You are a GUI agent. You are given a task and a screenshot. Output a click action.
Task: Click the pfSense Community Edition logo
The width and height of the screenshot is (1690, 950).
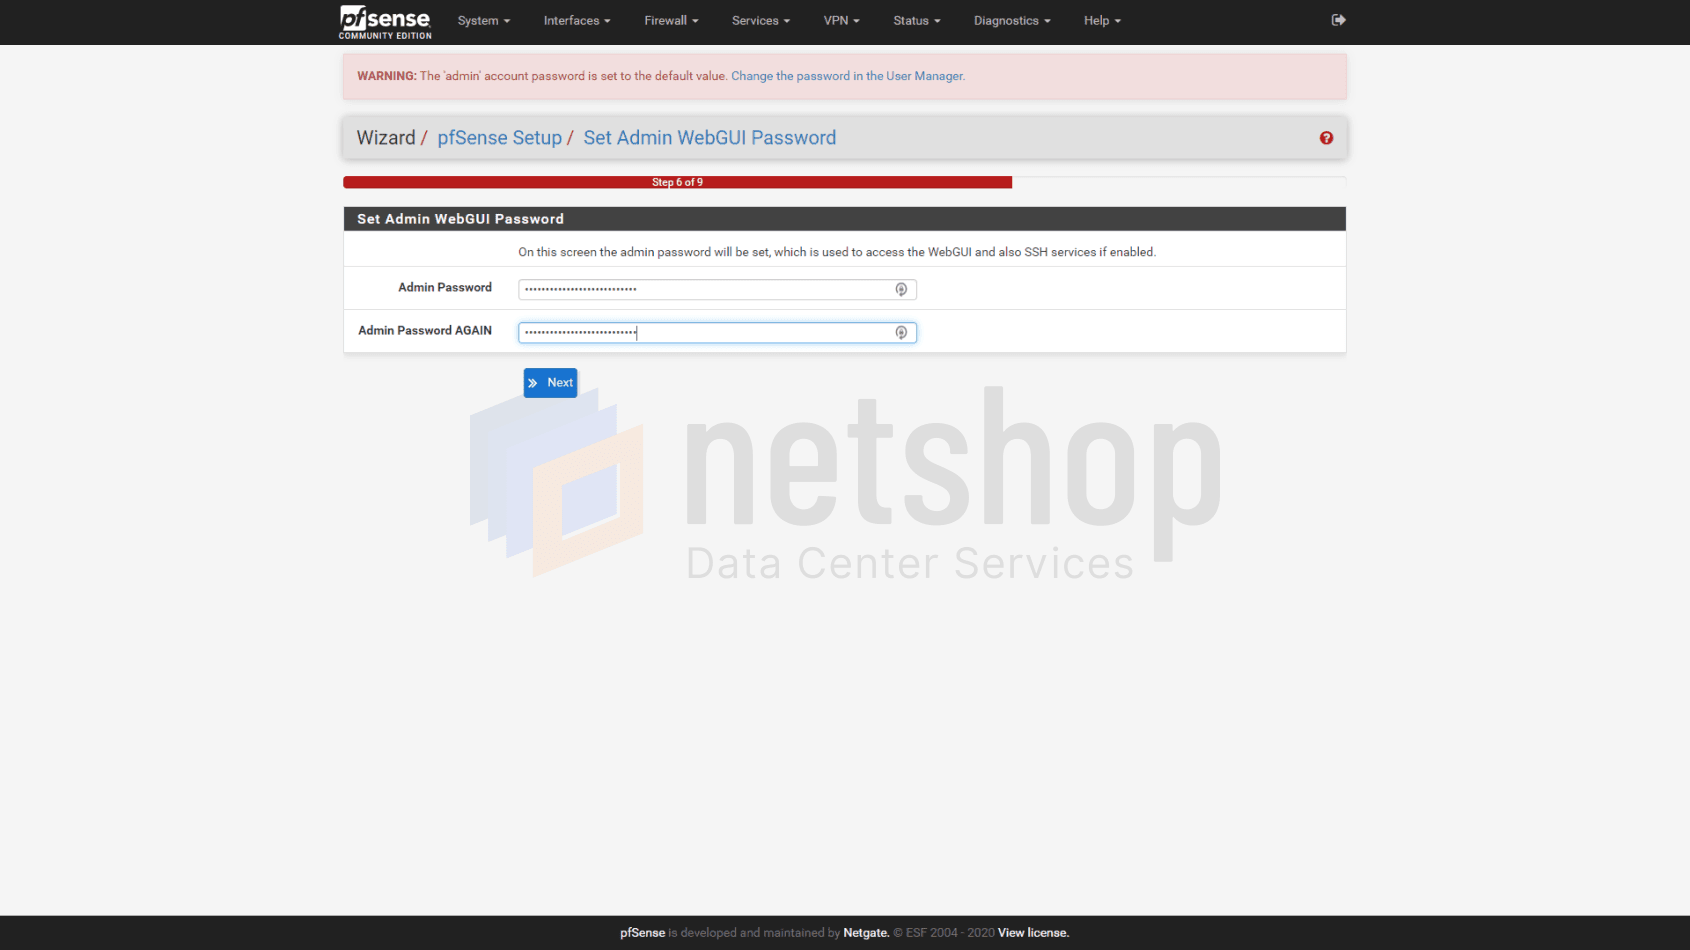click(384, 21)
